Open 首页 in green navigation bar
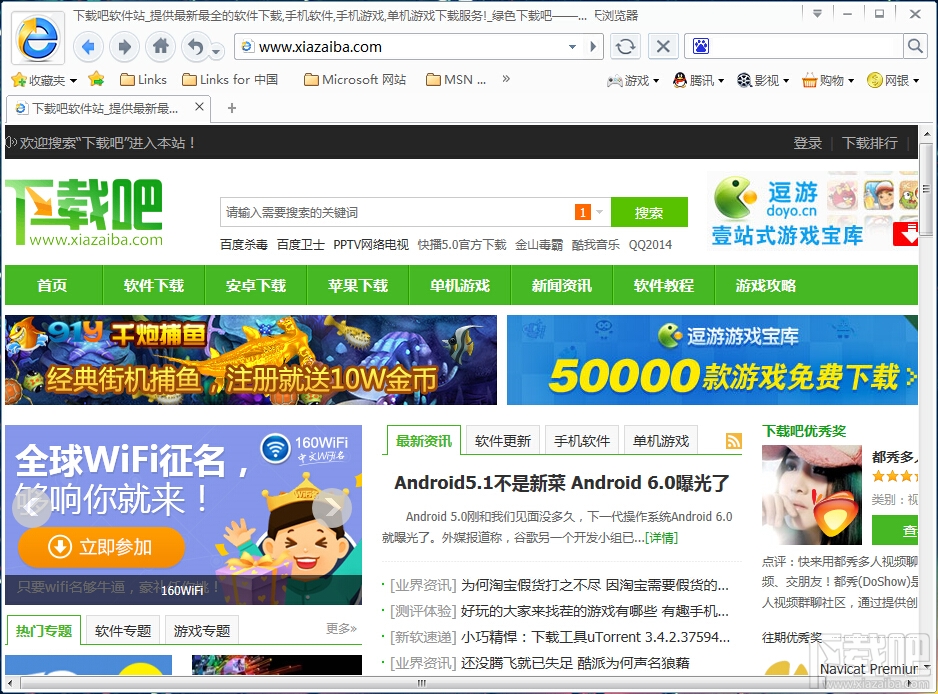Viewport: 938px width, 694px height. (x=52, y=285)
